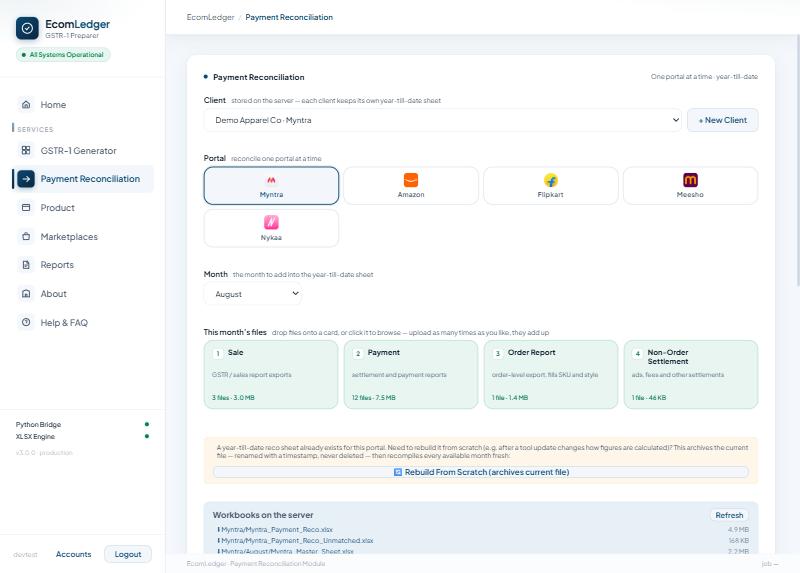Image resolution: width=800 pixels, height=573 pixels.
Task: Click the EcomLedger breadcrumb link
Action: tap(210, 17)
